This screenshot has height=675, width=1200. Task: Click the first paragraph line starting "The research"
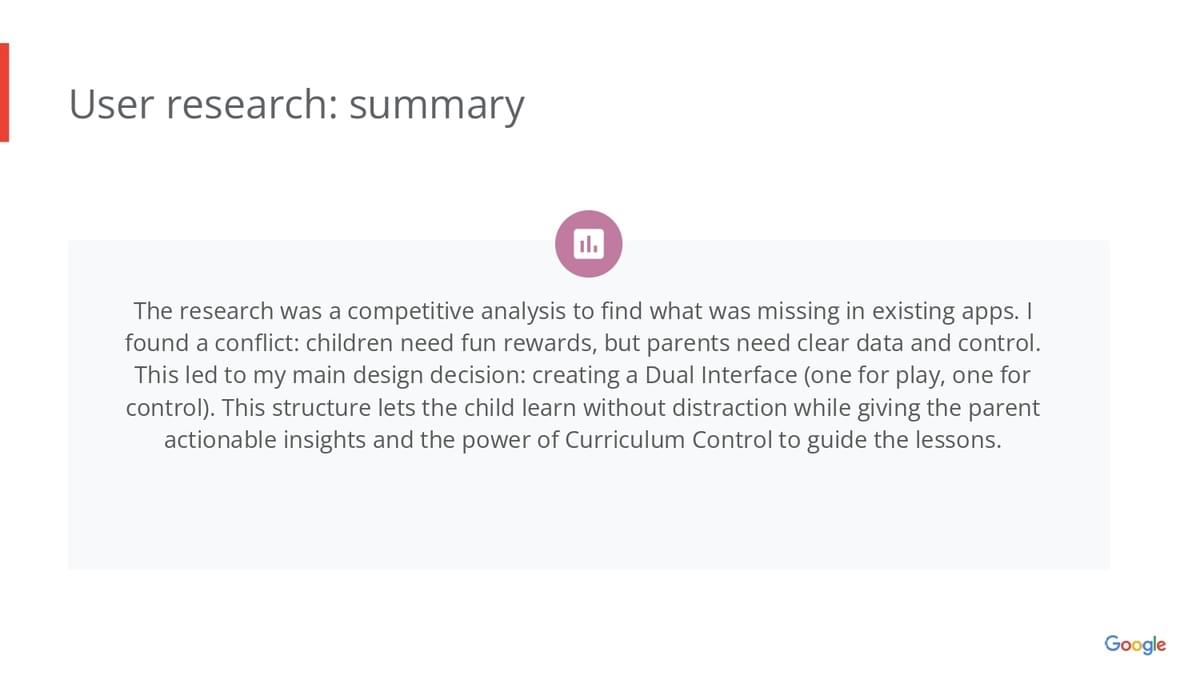point(588,311)
